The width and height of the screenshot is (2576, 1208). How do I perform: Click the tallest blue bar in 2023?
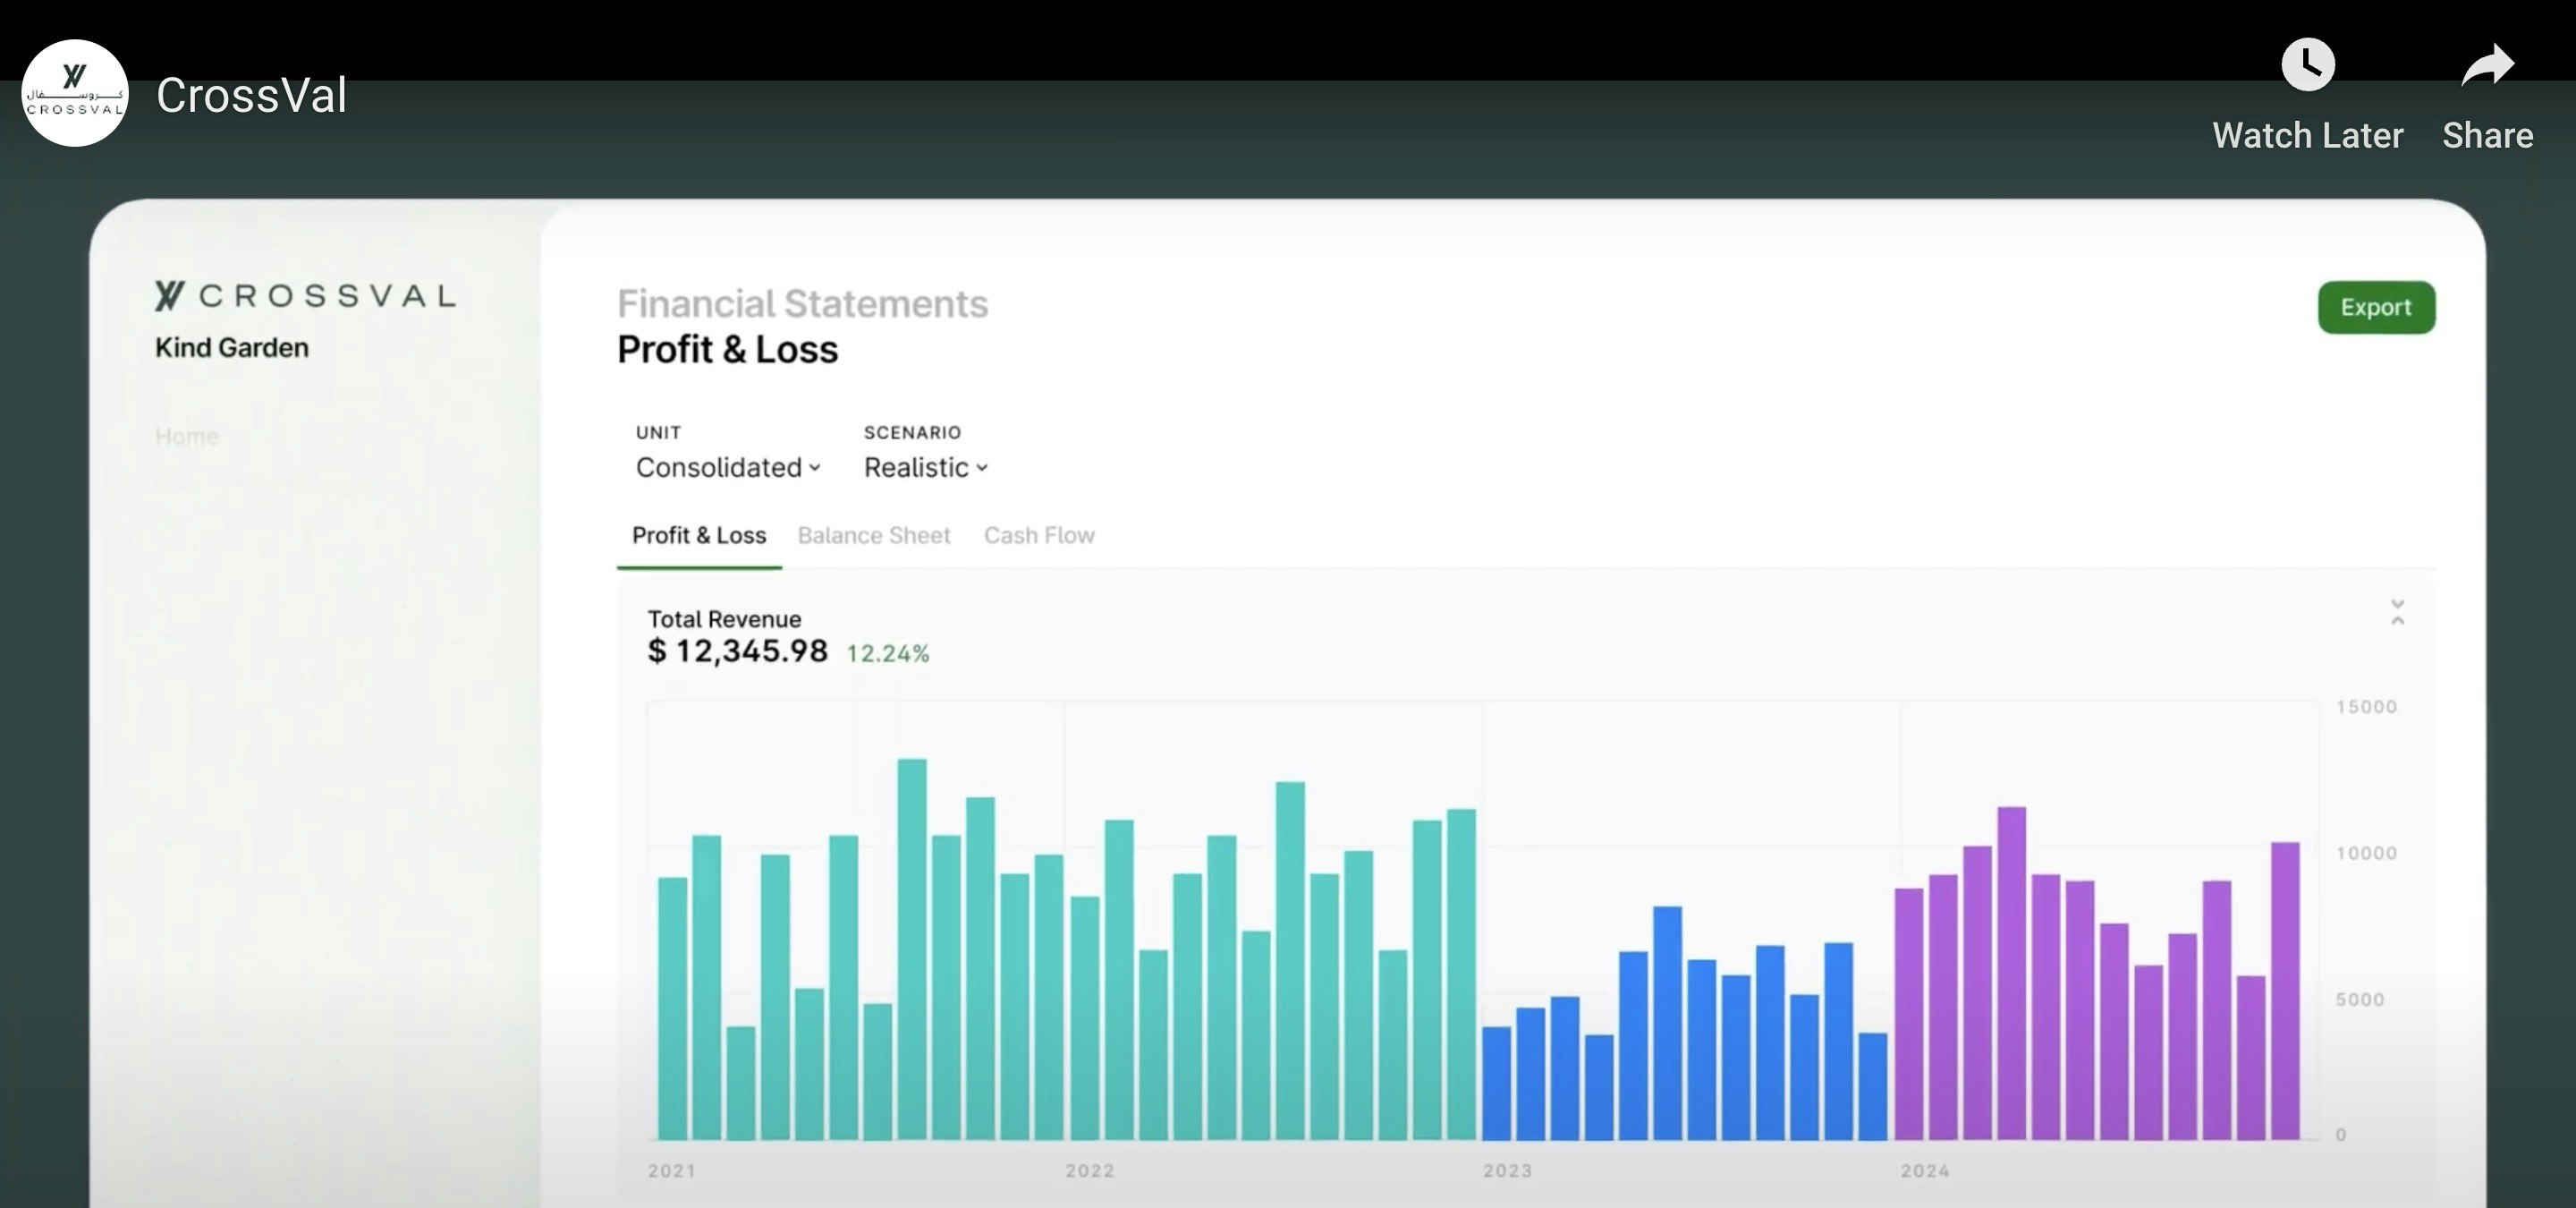tap(1667, 1023)
